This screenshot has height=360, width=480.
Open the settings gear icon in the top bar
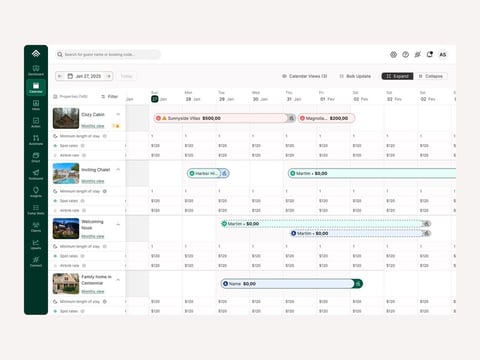point(393,54)
